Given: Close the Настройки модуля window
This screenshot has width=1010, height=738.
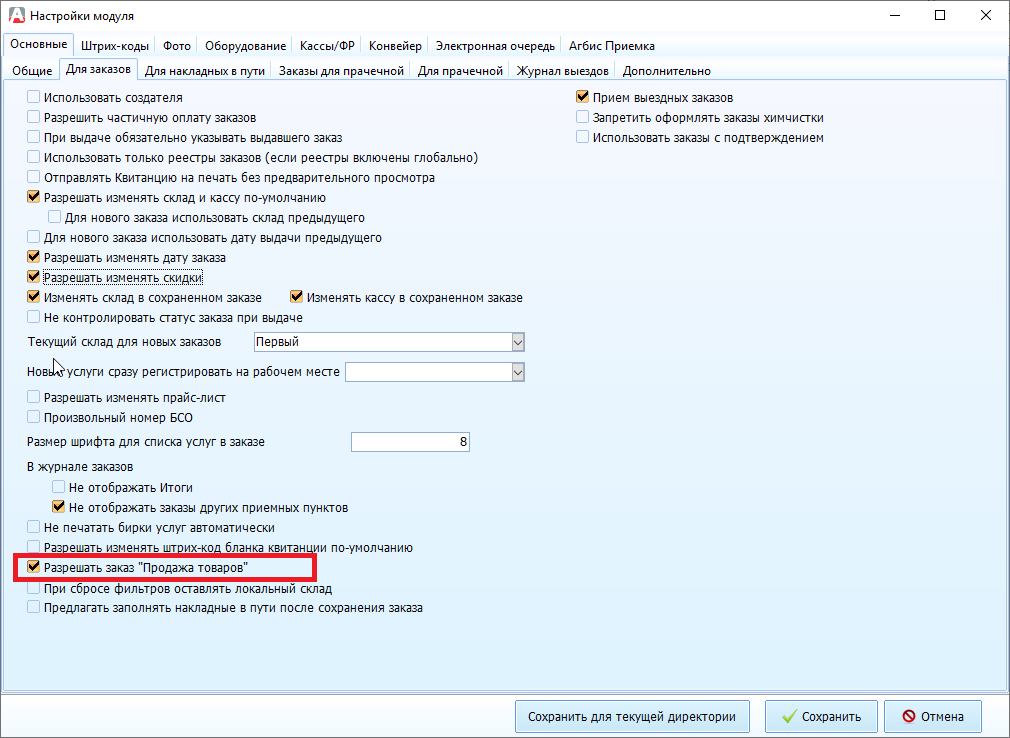Looking at the screenshot, I should [986, 15].
